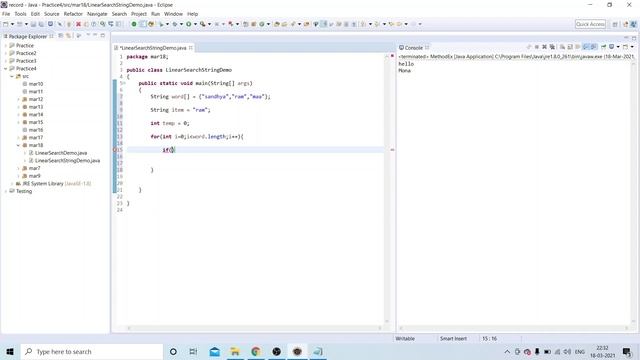640x360 pixels.
Task: Open Run button dropdown arrow
Action: coord(195,24)
